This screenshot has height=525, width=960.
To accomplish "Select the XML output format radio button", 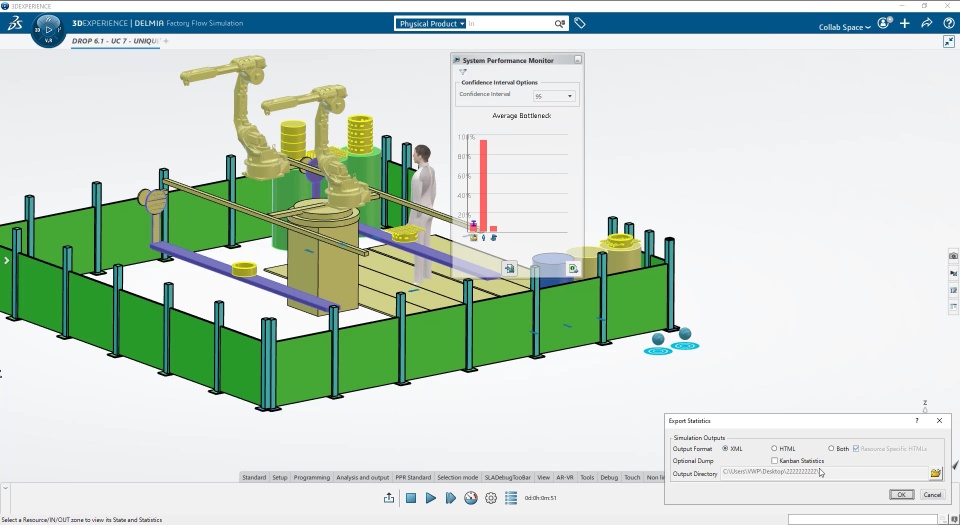I will 725,449.
